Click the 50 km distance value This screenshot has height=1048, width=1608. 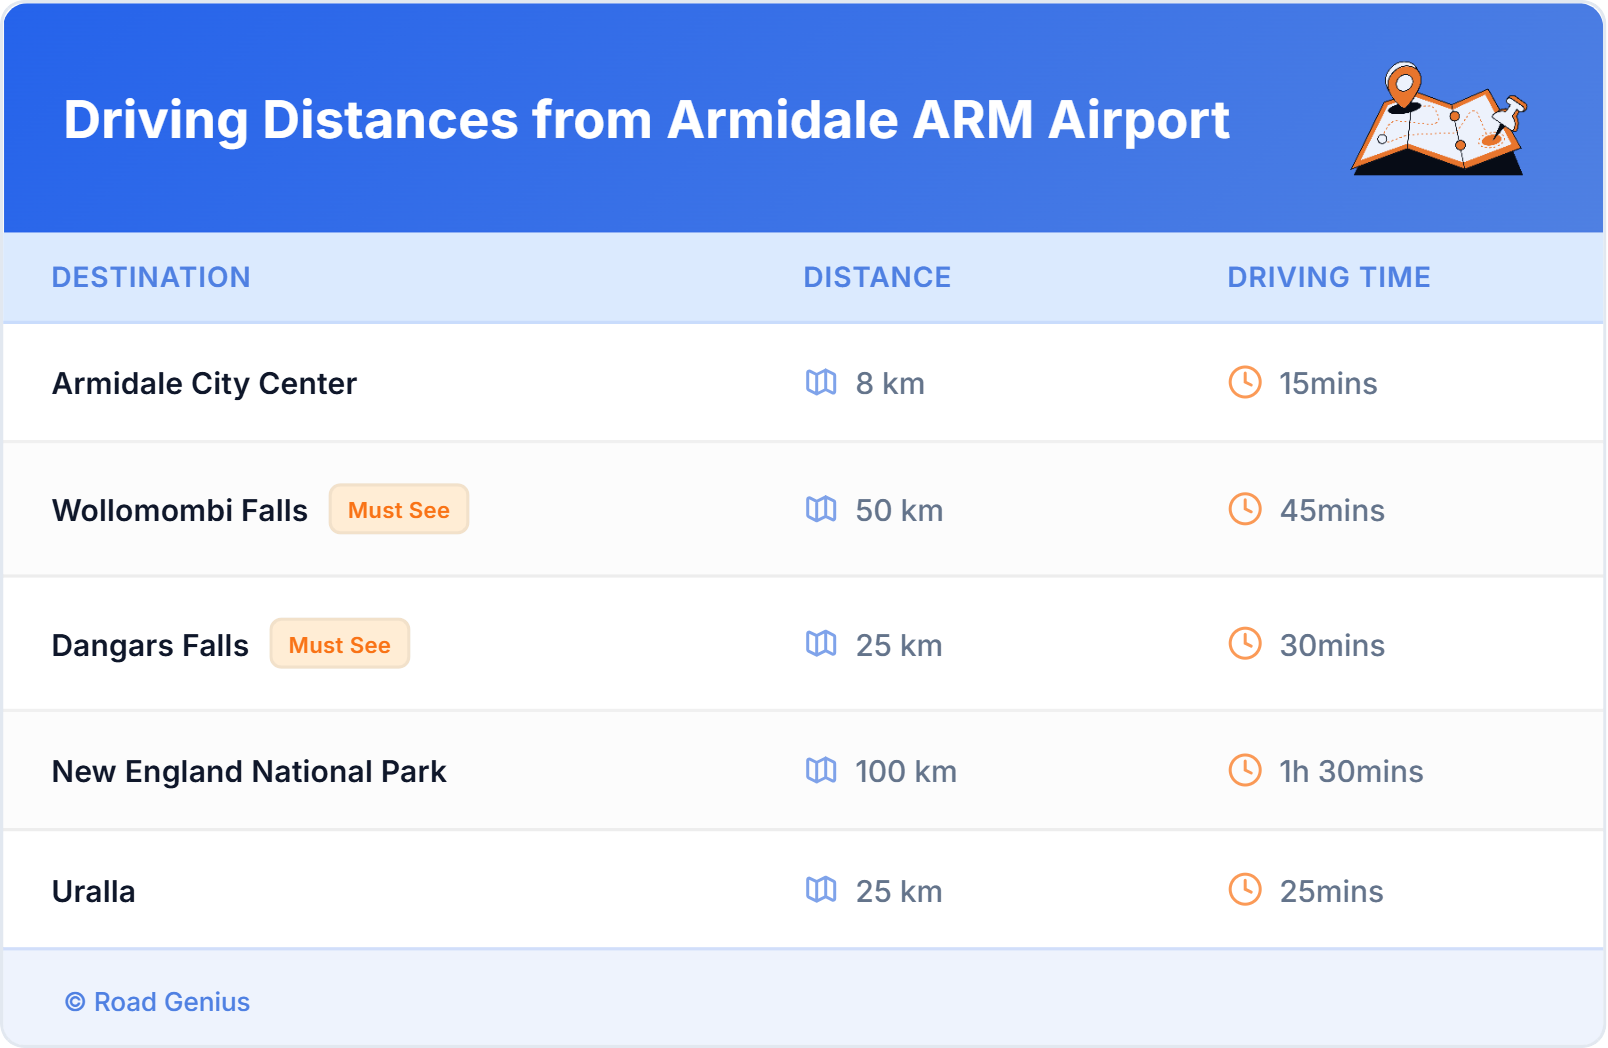point(899,511)
